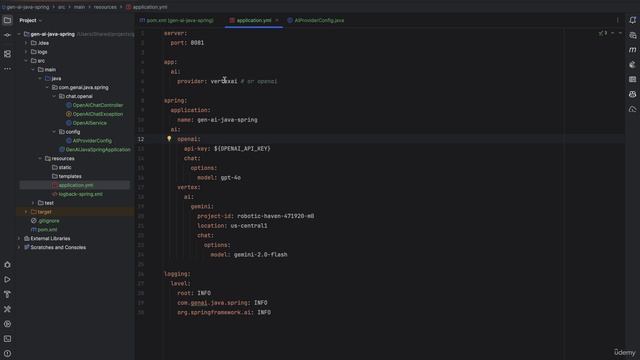Click breadcrumb src
This screenshot has height=360, width=640.
61,7
